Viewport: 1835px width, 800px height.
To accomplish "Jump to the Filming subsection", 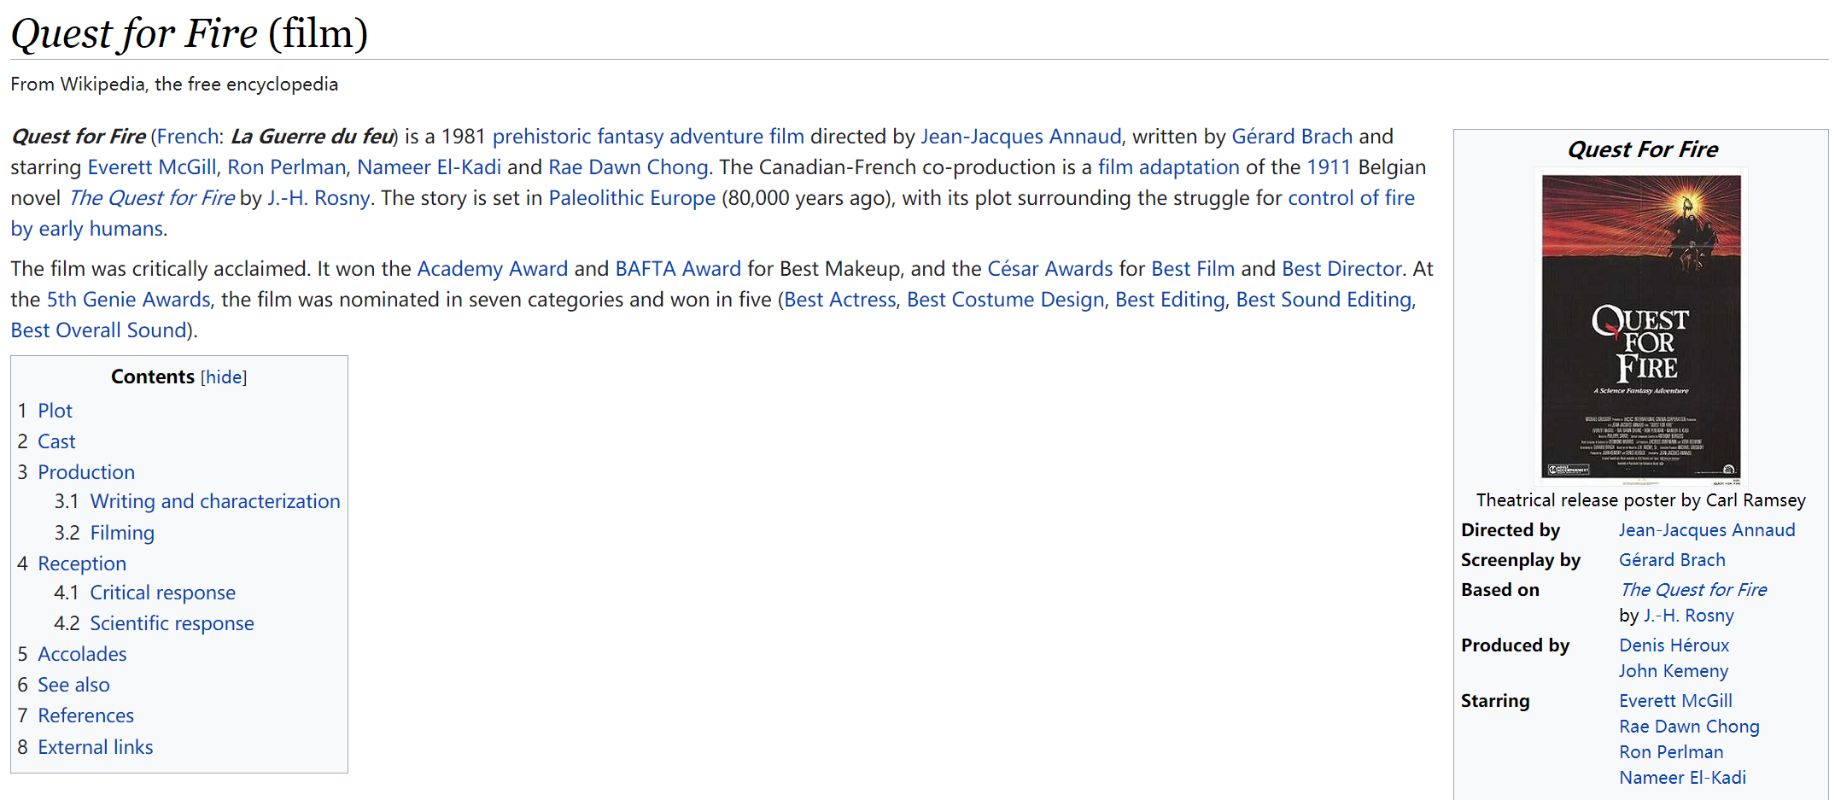I will (x=122, y=532).
